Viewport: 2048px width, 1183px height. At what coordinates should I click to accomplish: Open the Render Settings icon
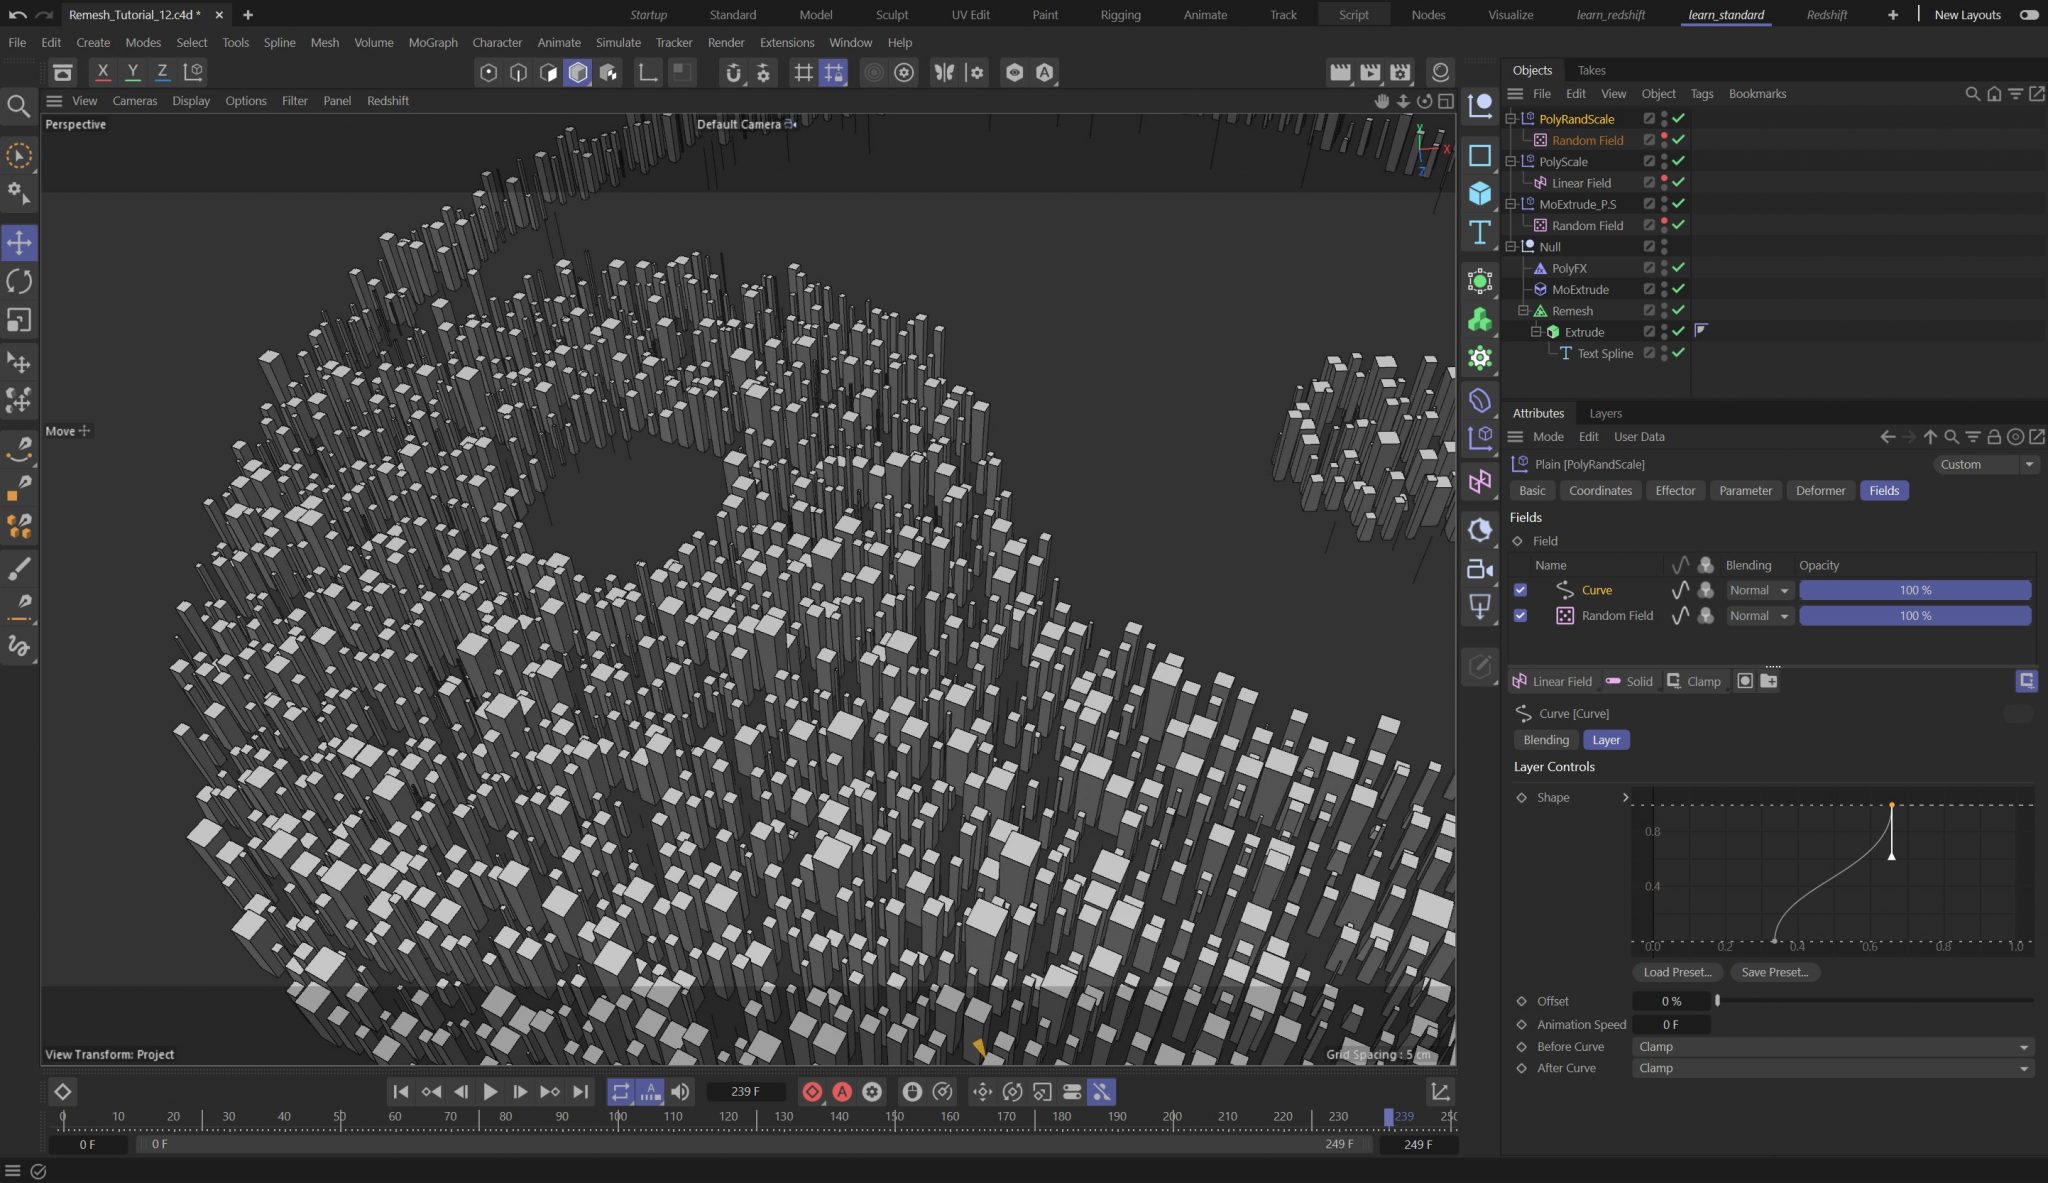[1400, 72]
